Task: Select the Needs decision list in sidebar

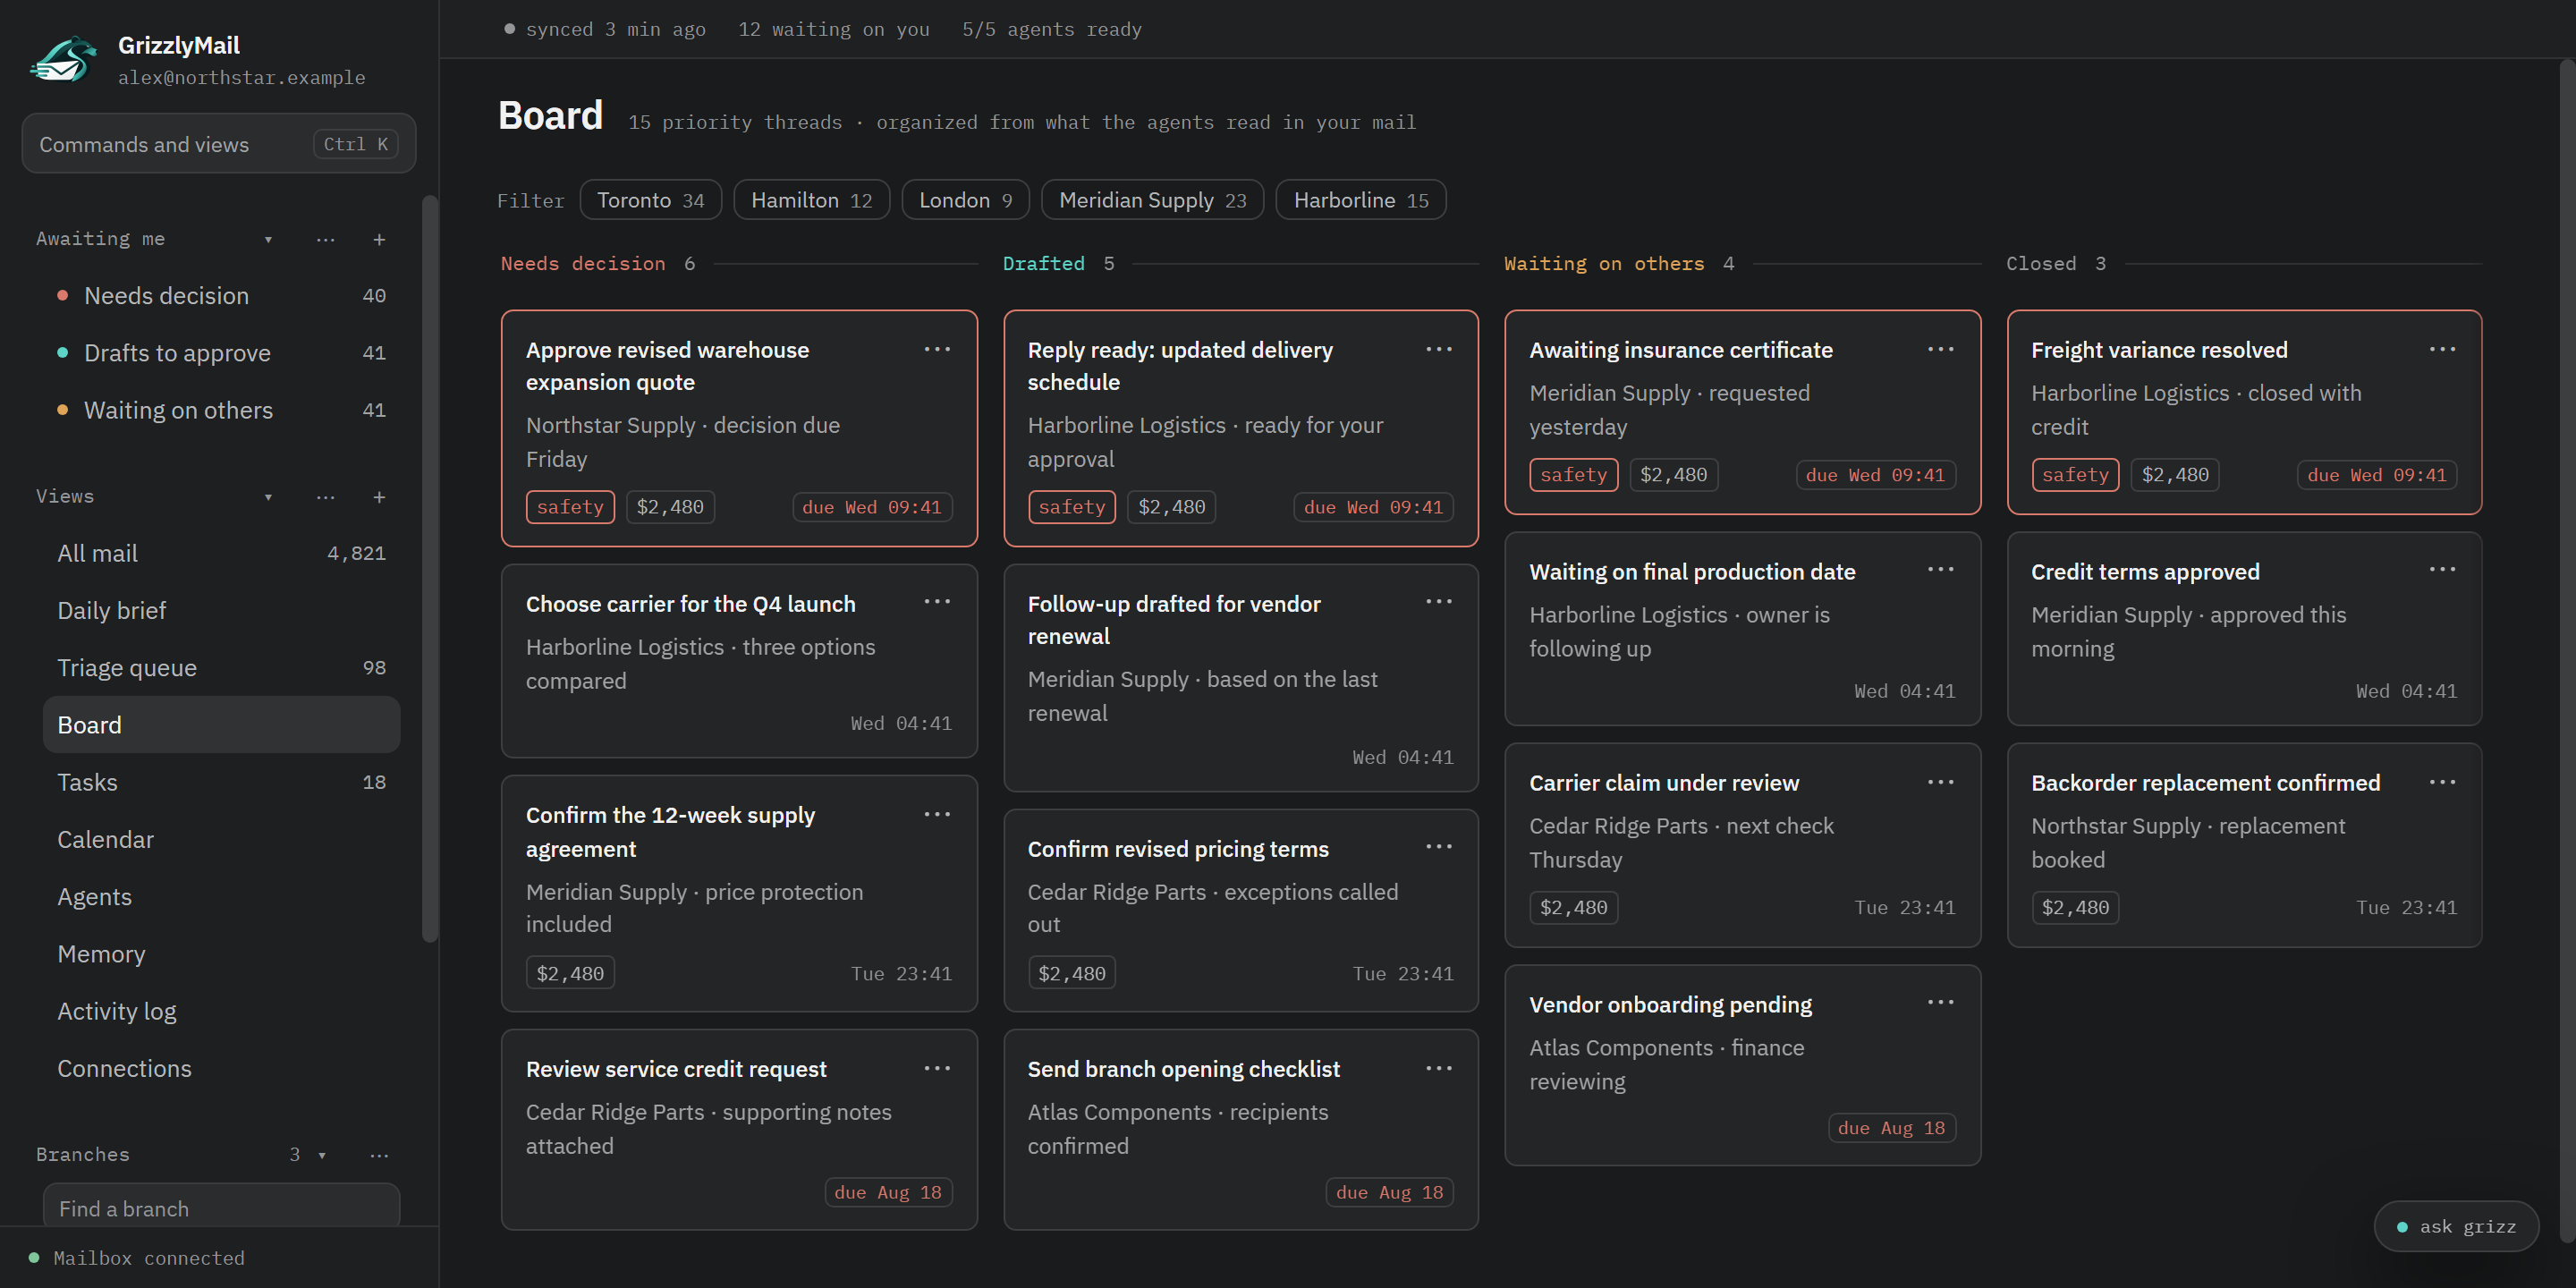Action: coord(221,296)
